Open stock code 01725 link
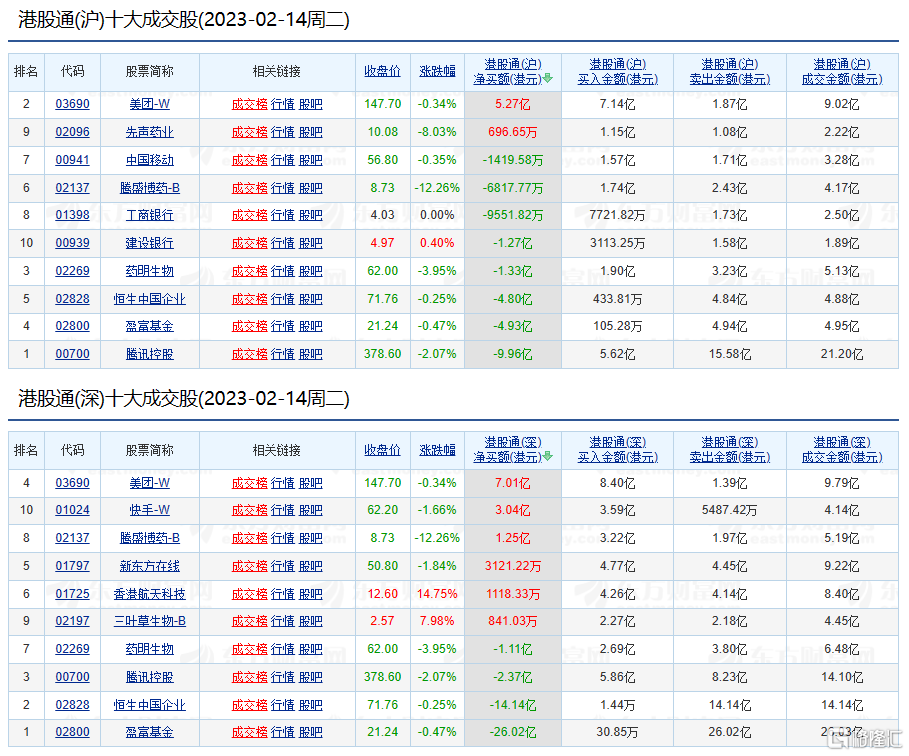Viewport: 909px width, 756px height. [72, 594]
